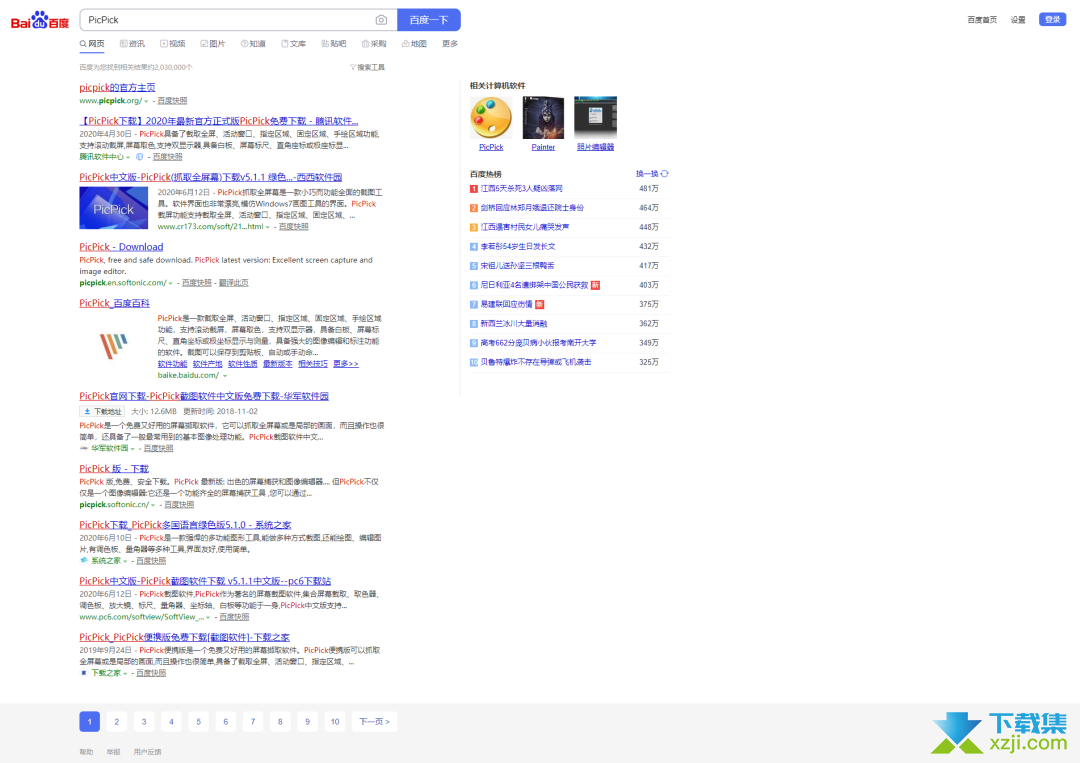
Task: Click the Painter software thumbnail
Action: coord(543,117)
